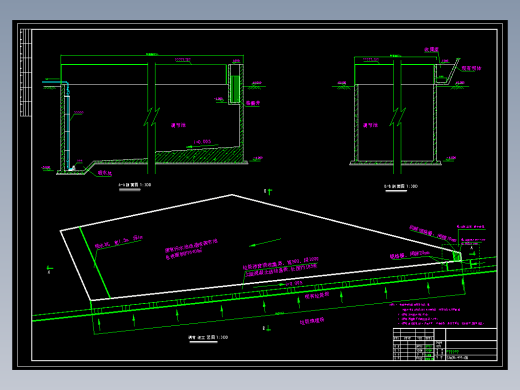This screenshot has height=390, width=520.
Task: Click the title block table in the bottom-right corner
Action: click(445, 344)
